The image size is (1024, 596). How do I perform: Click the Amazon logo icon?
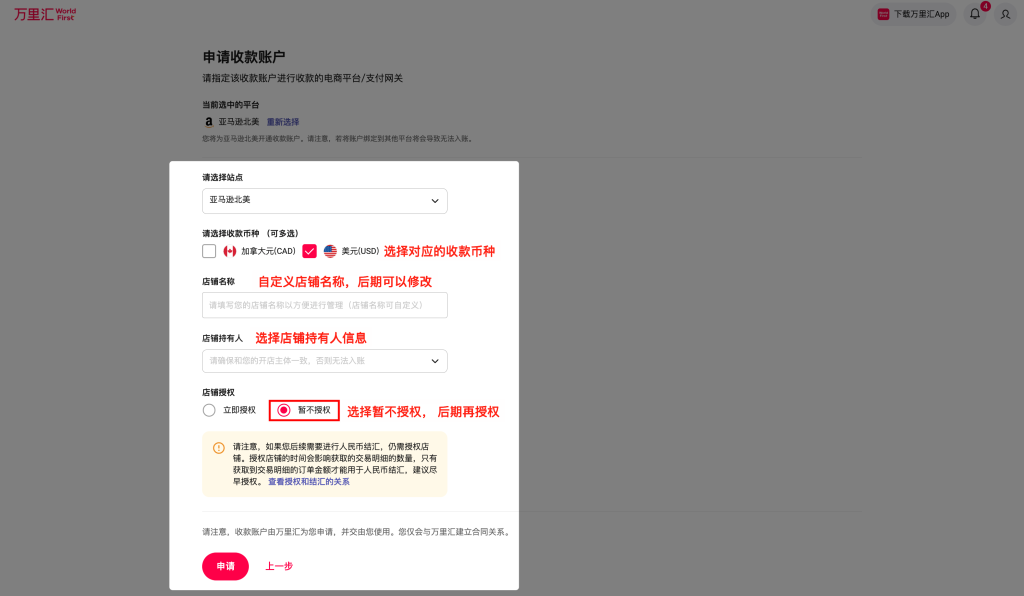(209, 122)
